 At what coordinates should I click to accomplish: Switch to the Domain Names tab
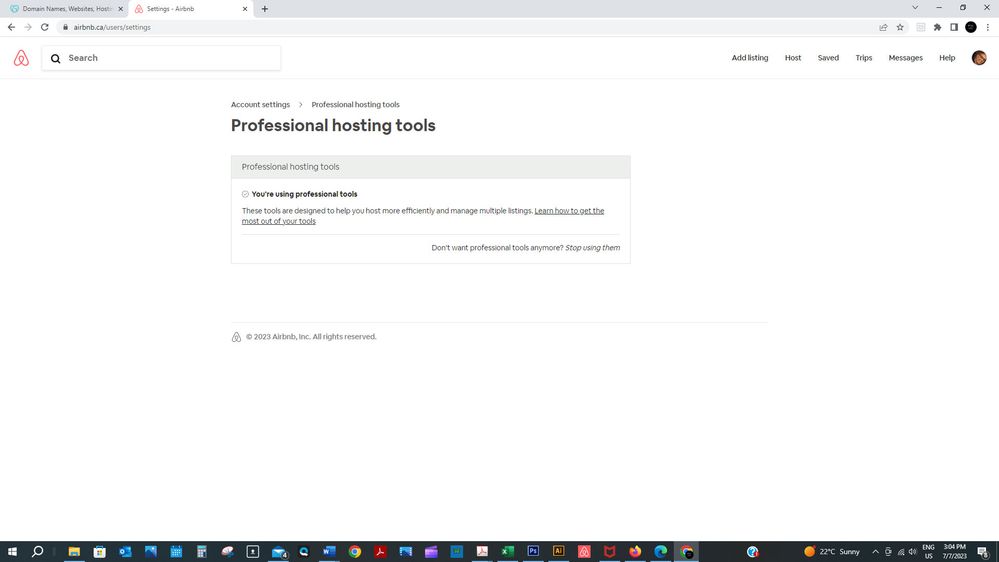66,9
